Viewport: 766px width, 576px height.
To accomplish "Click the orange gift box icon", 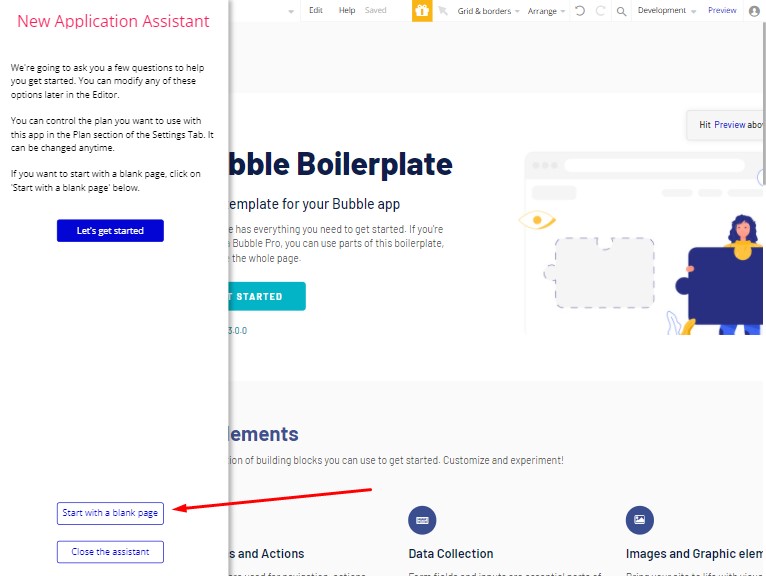I will (x=422, y=11).
